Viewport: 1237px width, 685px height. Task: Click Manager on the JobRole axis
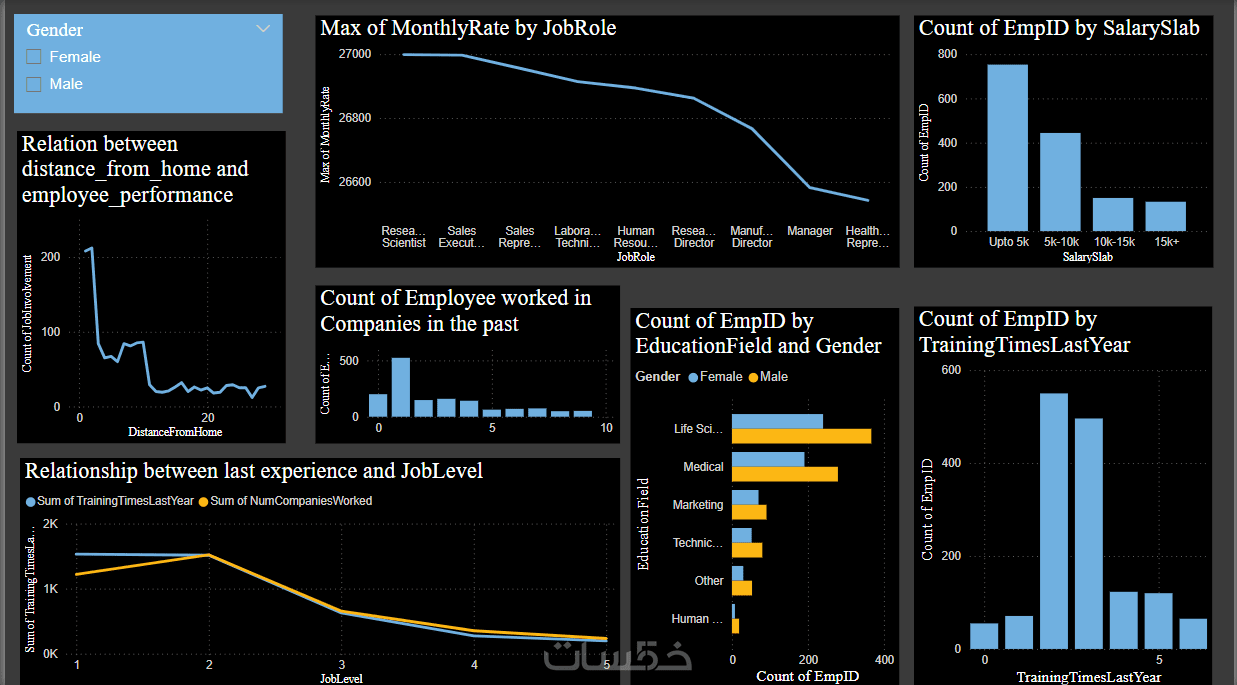click(x=810, y=231)
